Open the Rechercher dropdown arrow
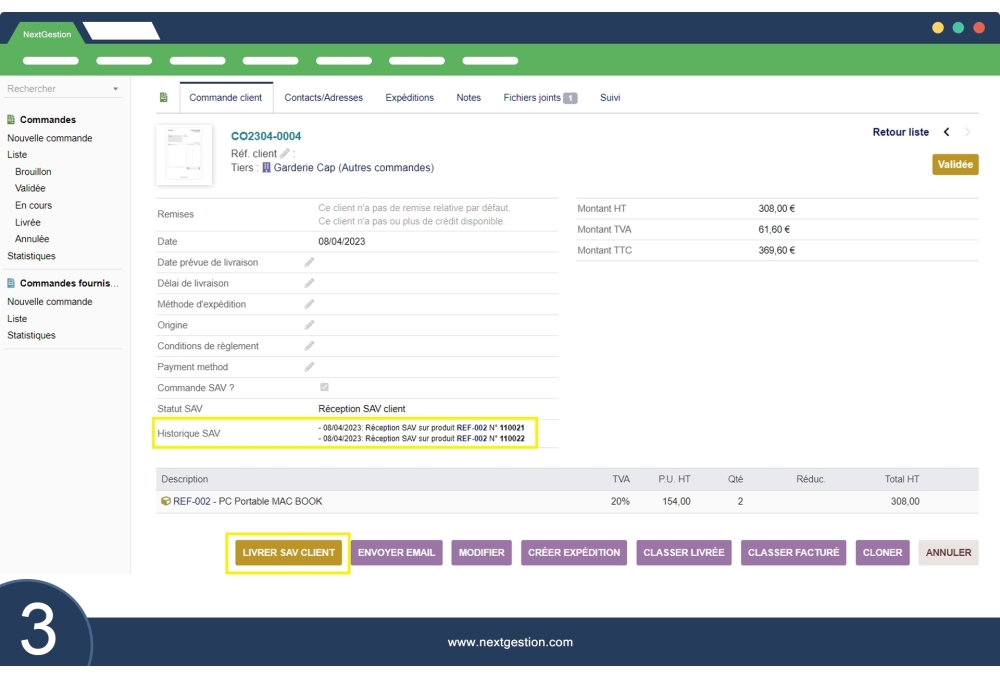The height and width of the screenshot is (679, 1000). [115, 89]
